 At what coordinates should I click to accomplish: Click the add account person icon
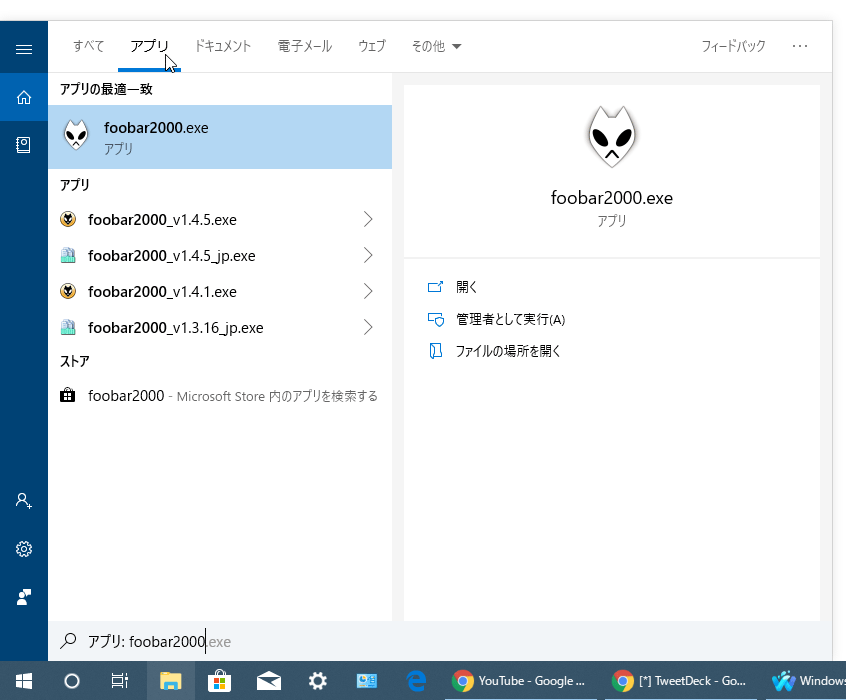[x=24, y=500]
